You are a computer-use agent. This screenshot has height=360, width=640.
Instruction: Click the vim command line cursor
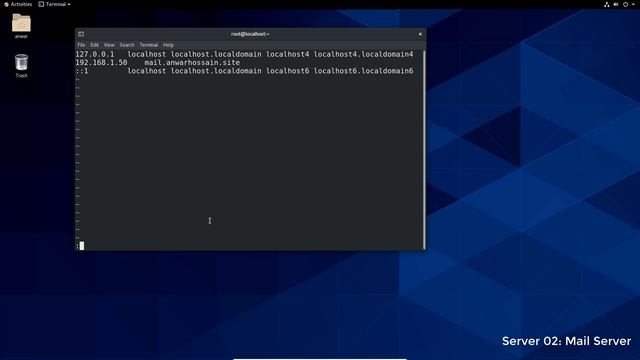82,246
